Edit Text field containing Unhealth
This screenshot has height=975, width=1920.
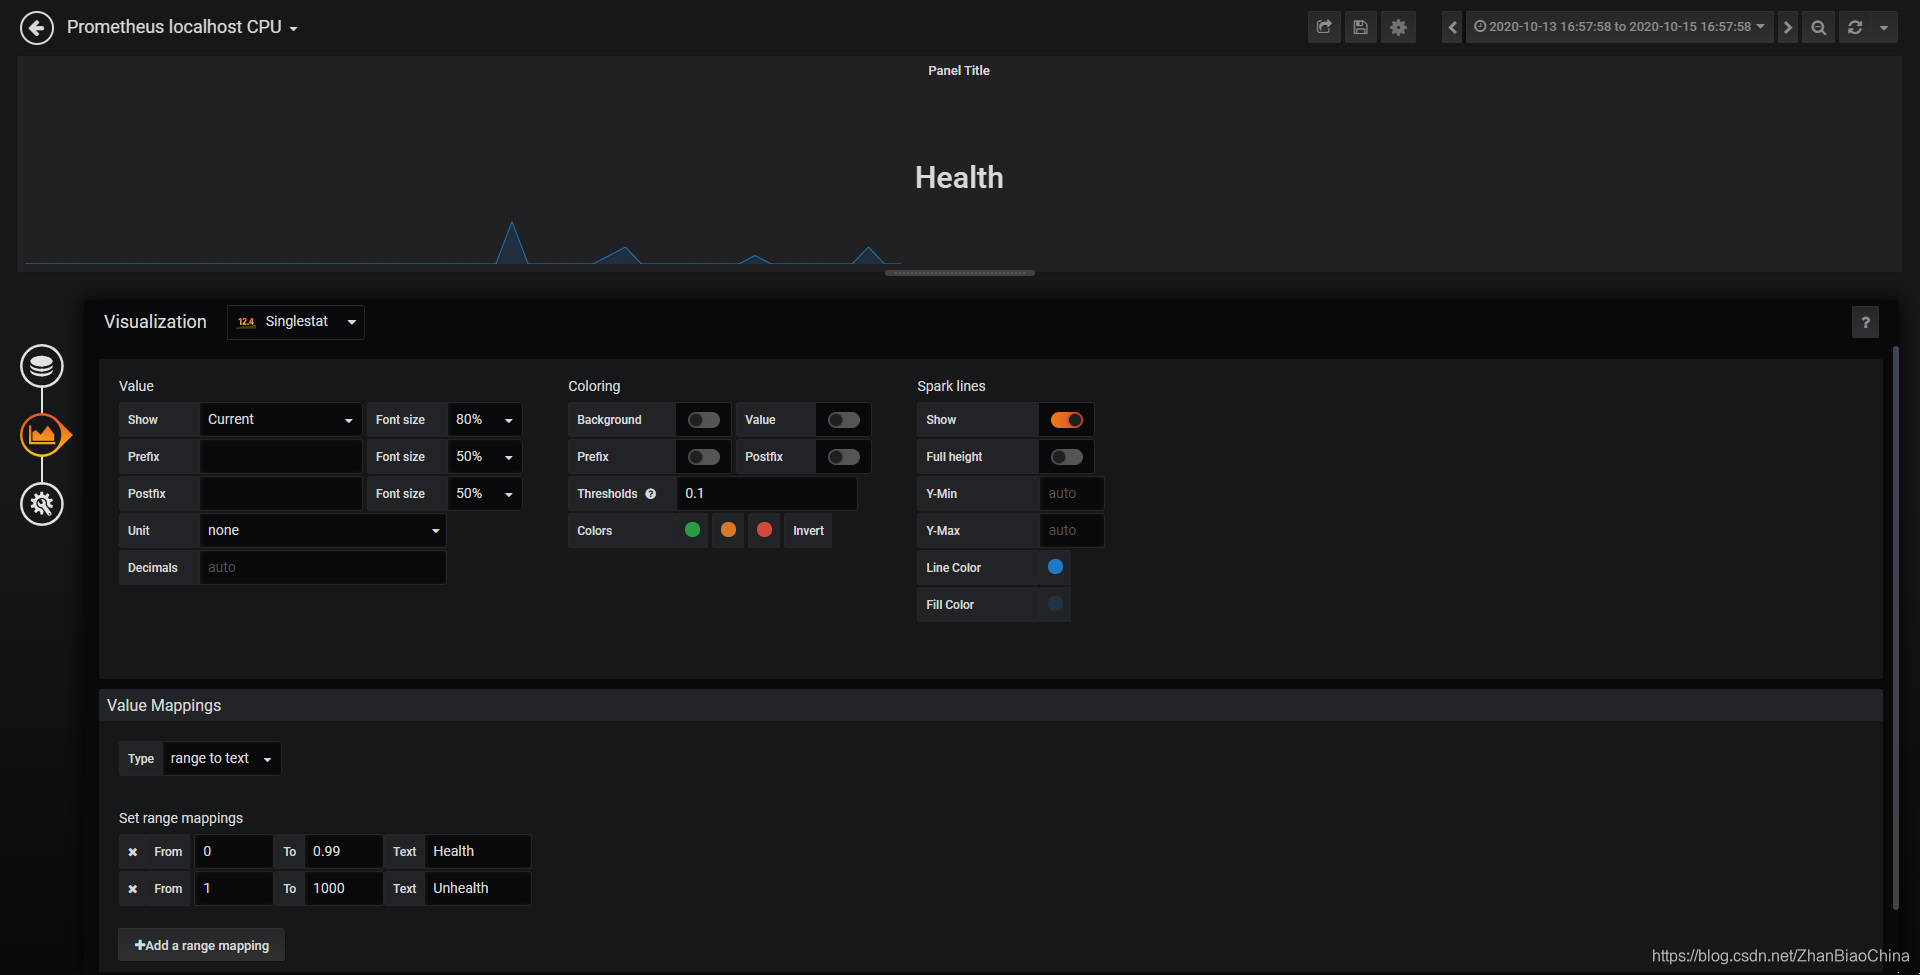click(478, 889)
